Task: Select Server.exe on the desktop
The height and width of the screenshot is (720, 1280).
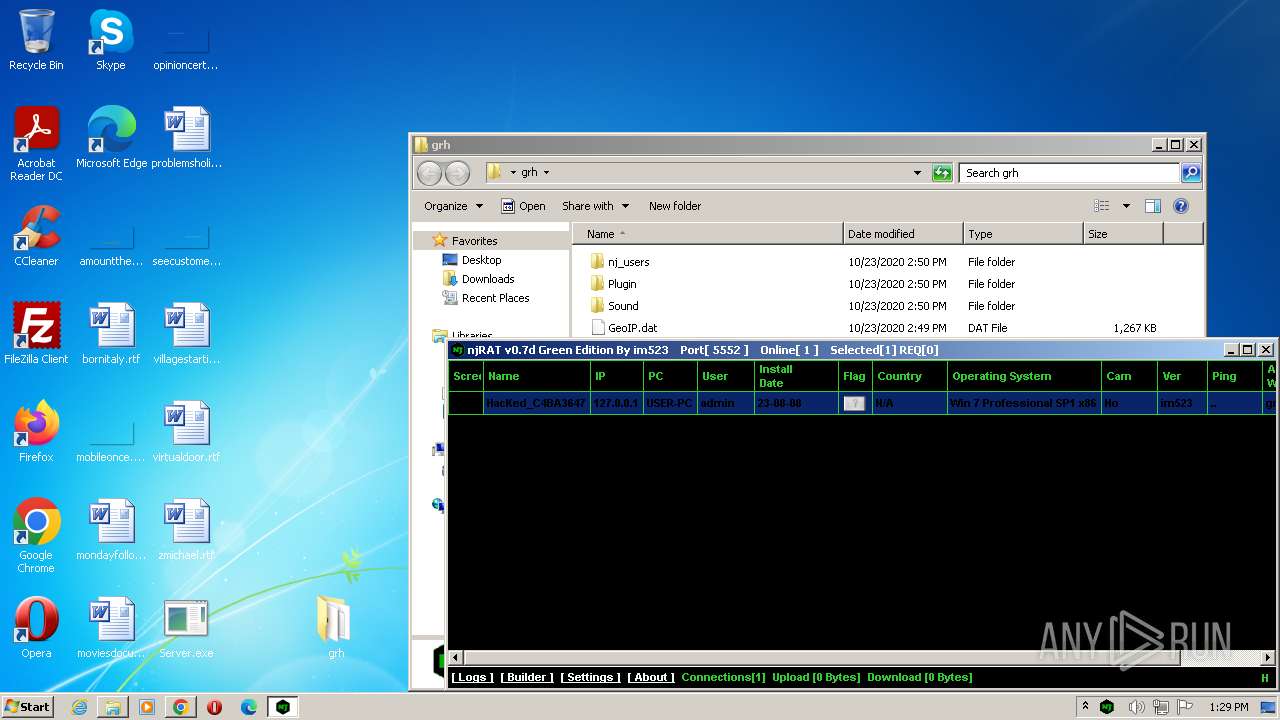Action: point(186,628)
